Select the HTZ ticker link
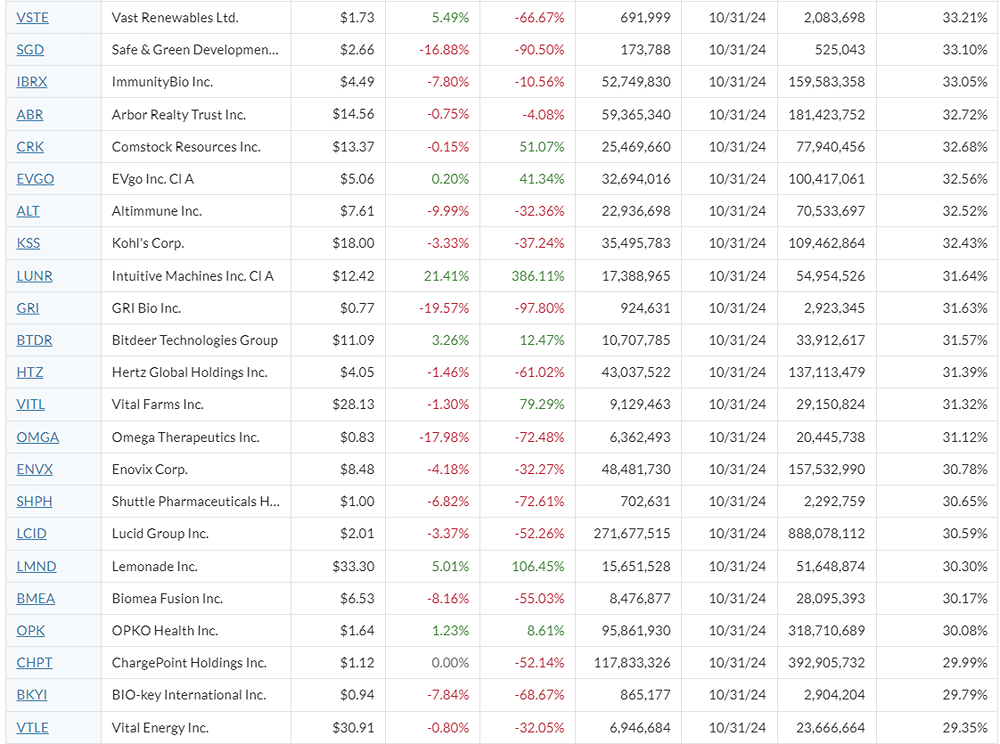 tap(30, 372)
